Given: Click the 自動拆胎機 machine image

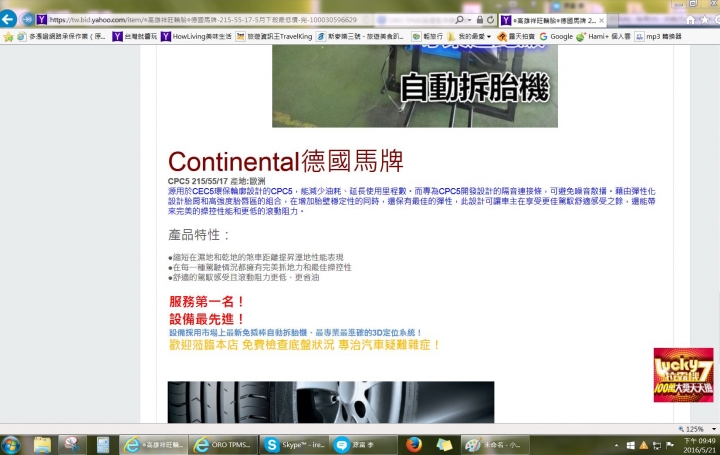Looking at the screenshot, I should pos(415,86).
